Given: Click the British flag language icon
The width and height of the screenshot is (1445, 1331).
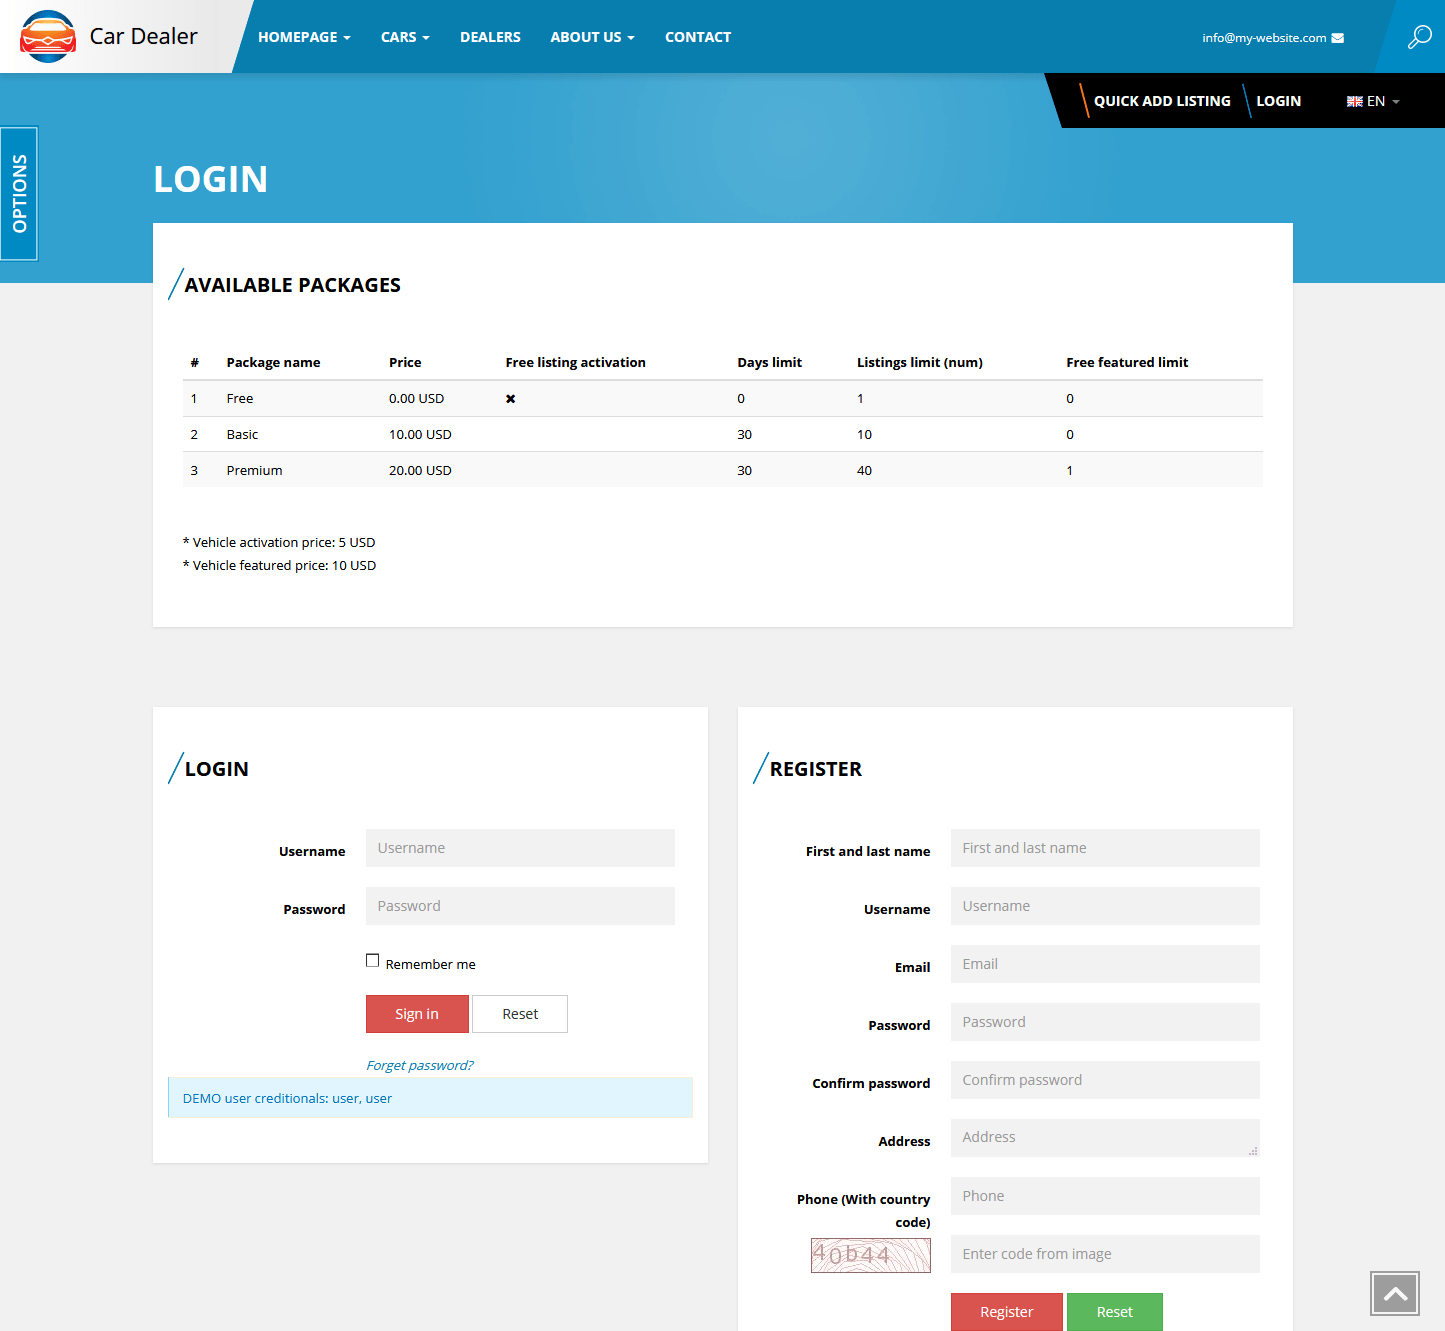Looking at the screenshot, I should tap(1355, 100).
